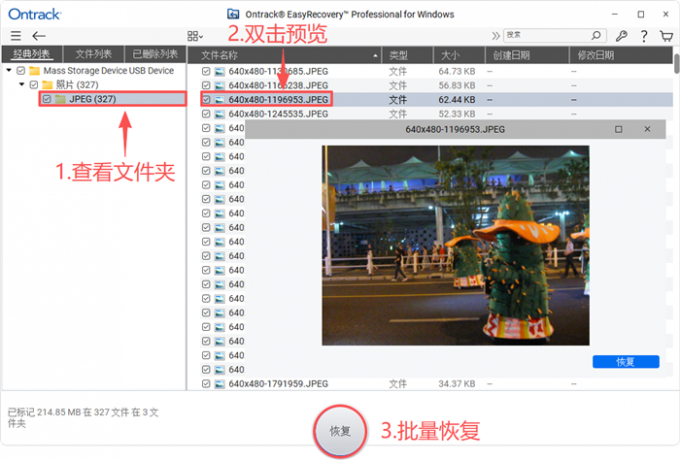Click the preview photo of cactus costumes
The image size is (680, 461).
pyautogui.click(x=455, y=245)
